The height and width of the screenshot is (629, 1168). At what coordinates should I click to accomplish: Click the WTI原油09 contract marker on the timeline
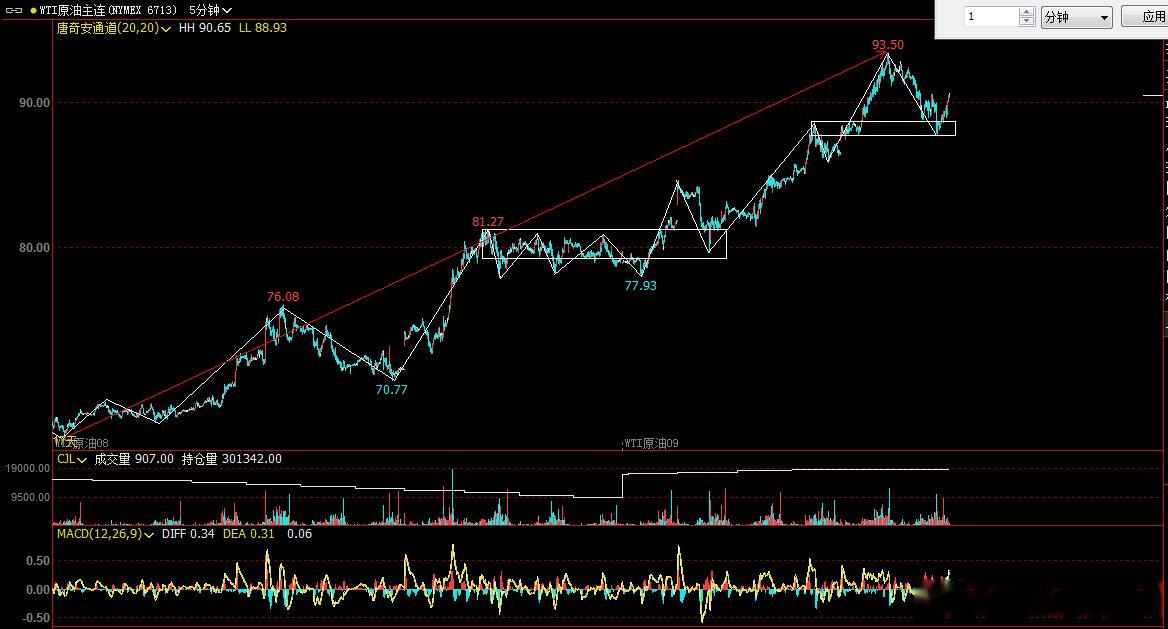651,443
